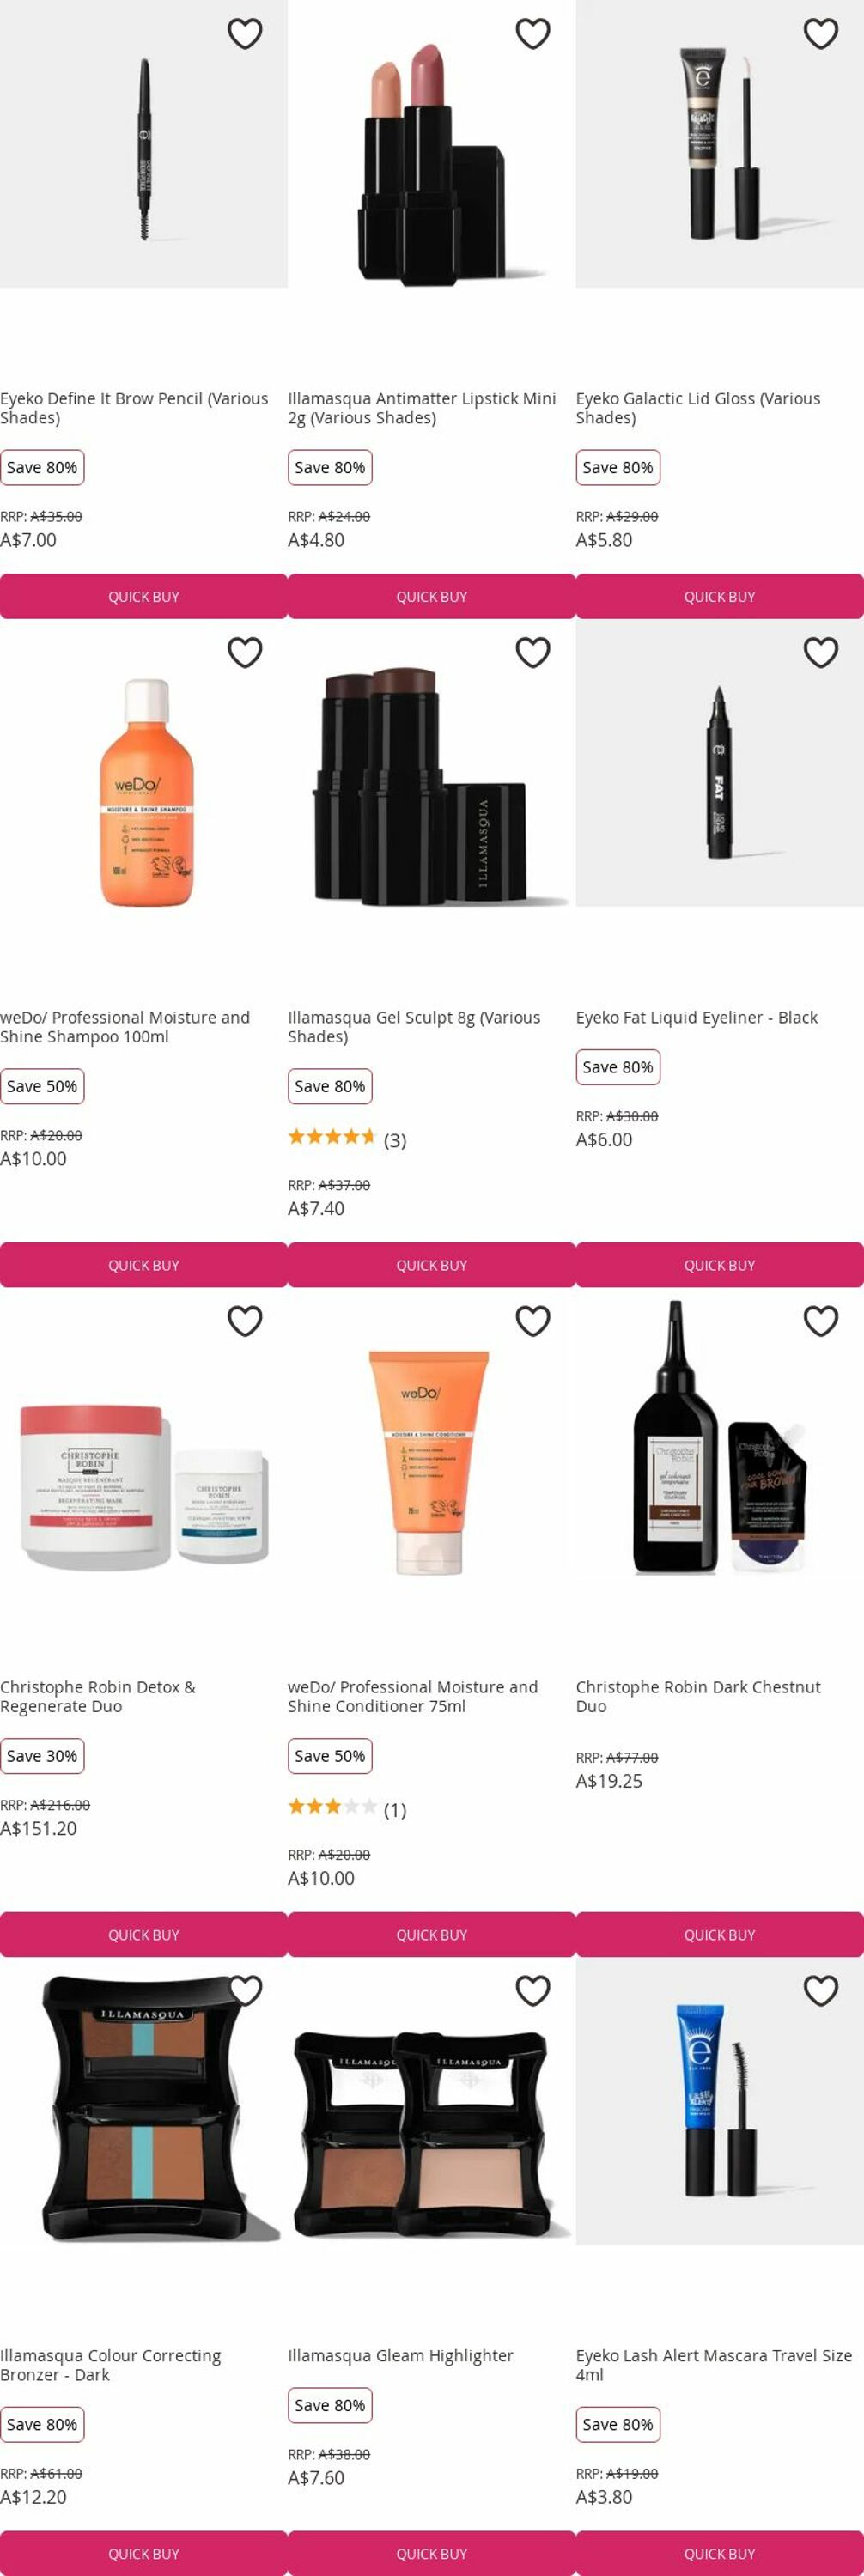The width and height of the screenshot is (864, 2576).
Task: Wishlist the weDo/ Moisture and Shine Shampoo
Action: point(245,653)
